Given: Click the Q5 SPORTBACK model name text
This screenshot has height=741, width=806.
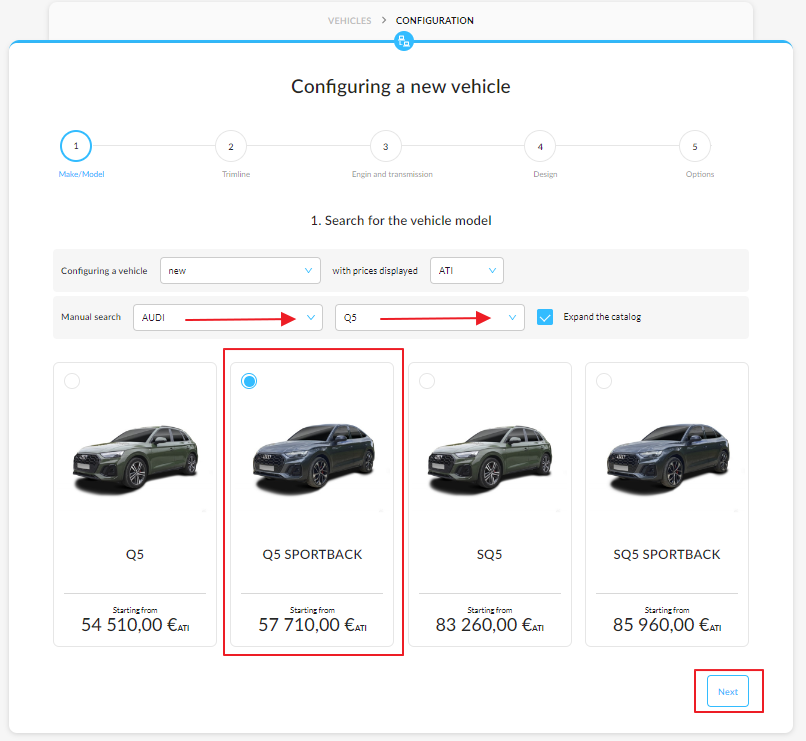Looking at the screenshot, I should [312, 554].
